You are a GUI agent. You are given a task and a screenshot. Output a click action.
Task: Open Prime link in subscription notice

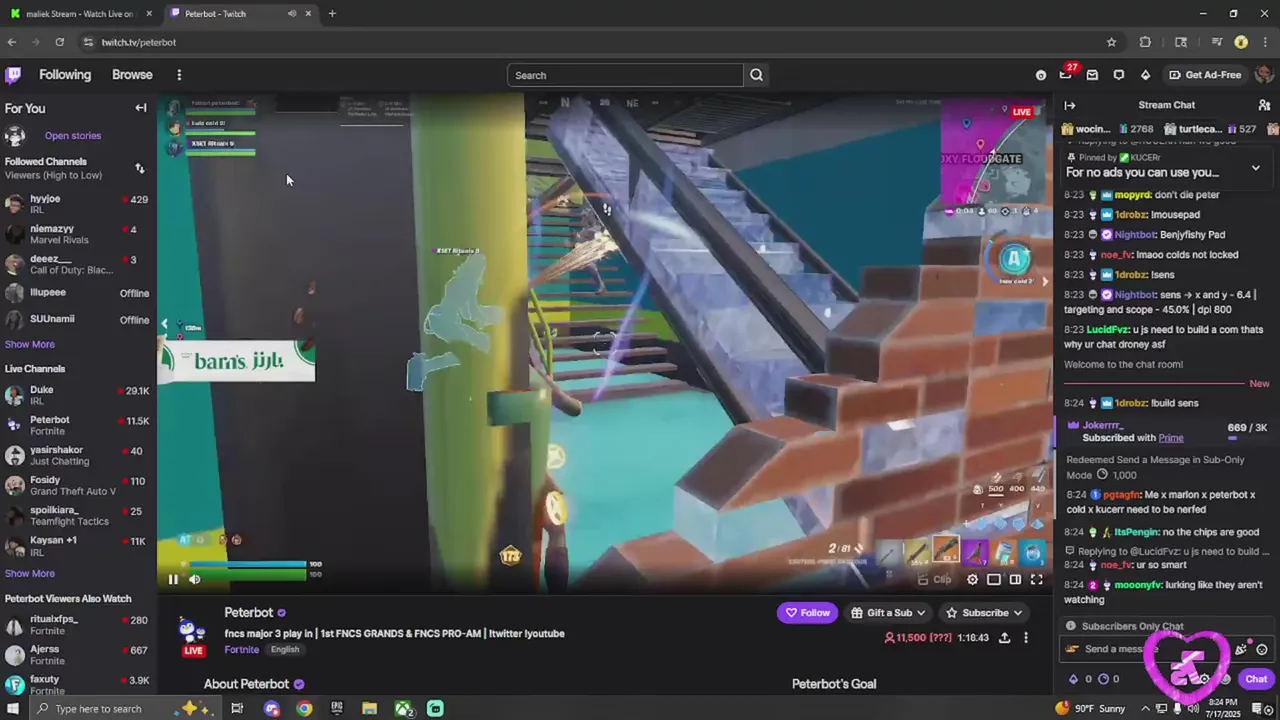click(x=1171, y=438)
